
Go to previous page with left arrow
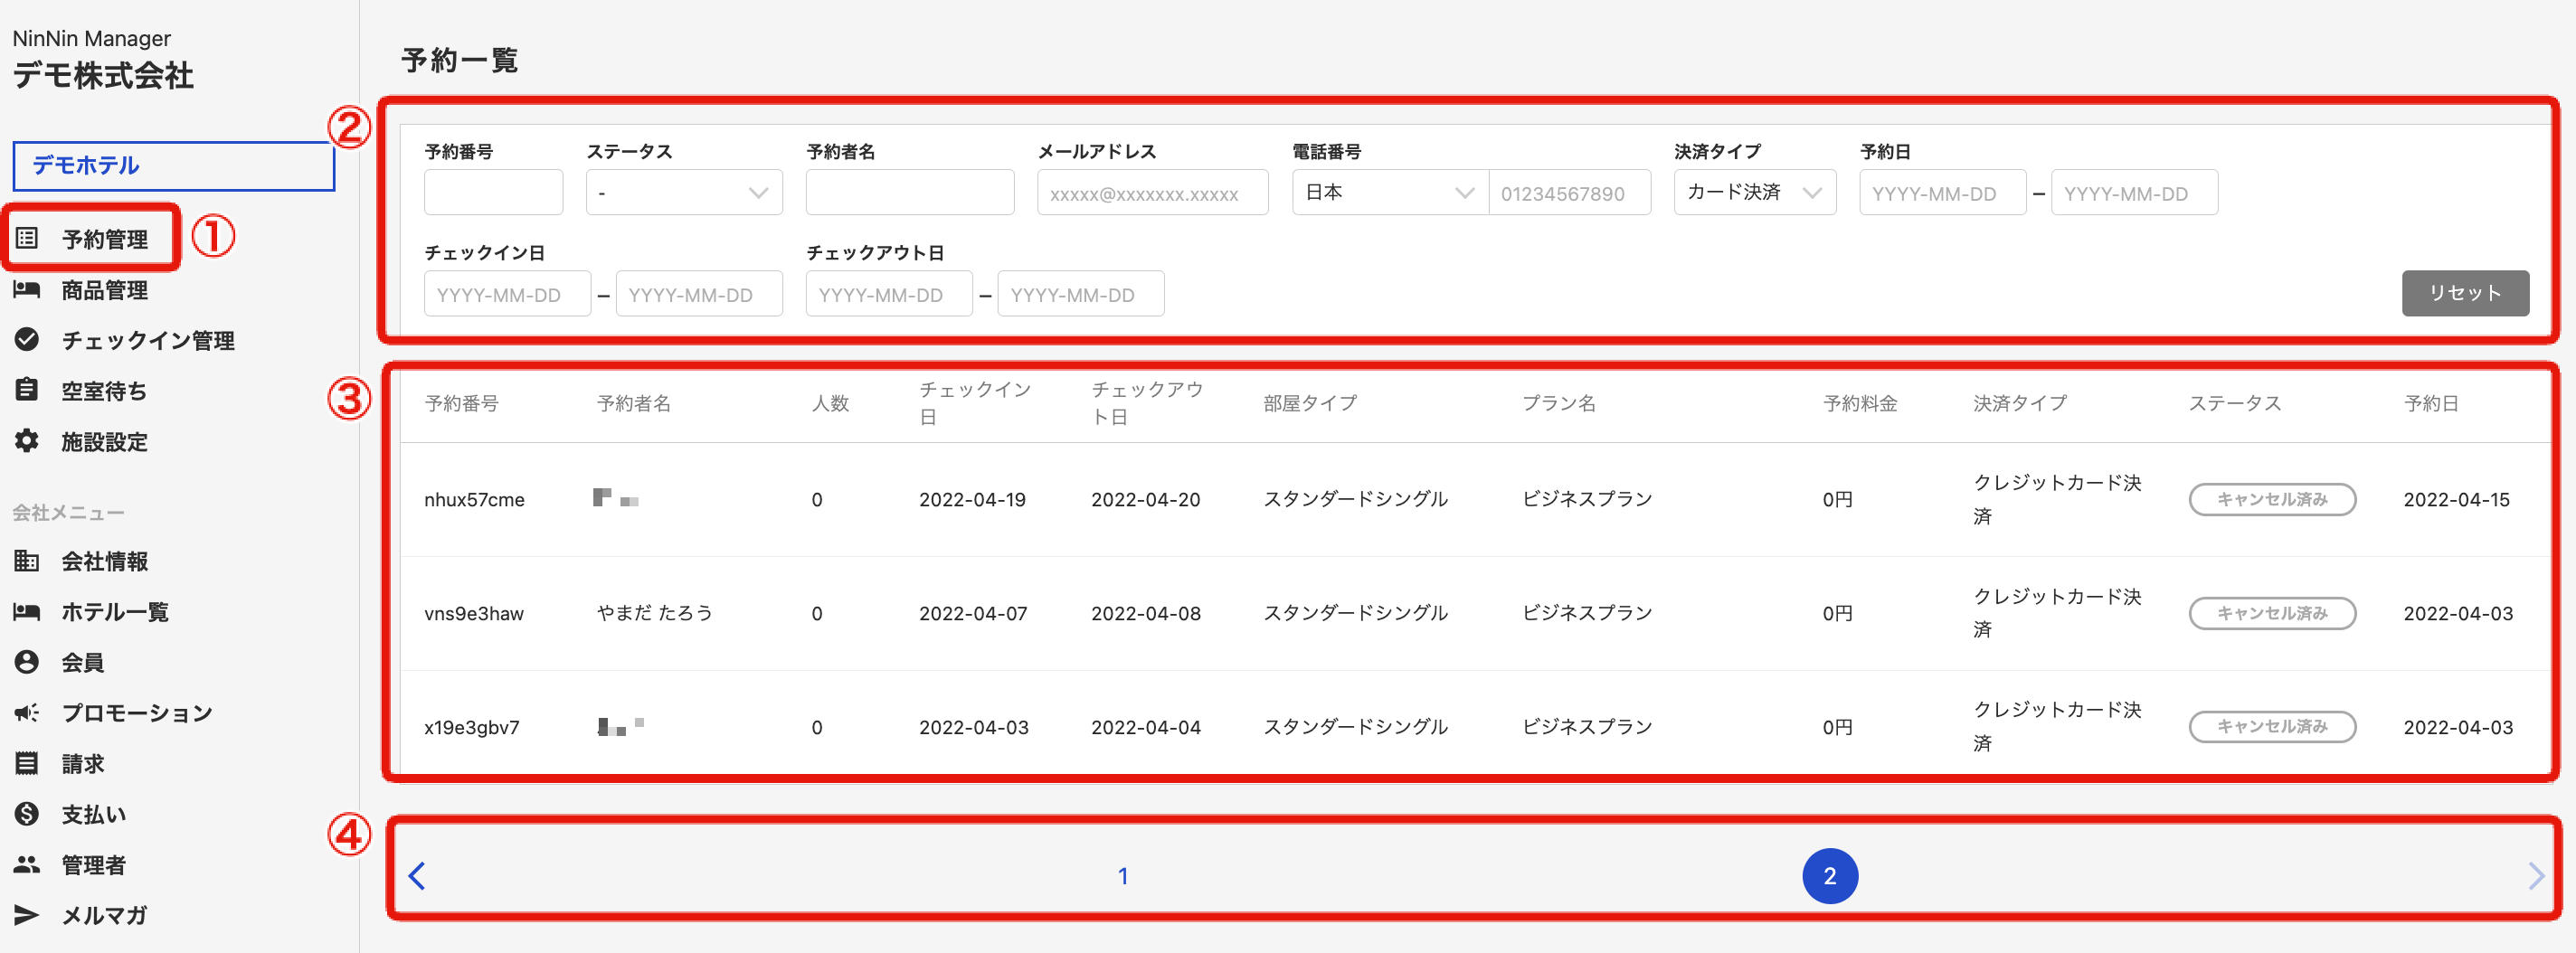click(417, 876)
